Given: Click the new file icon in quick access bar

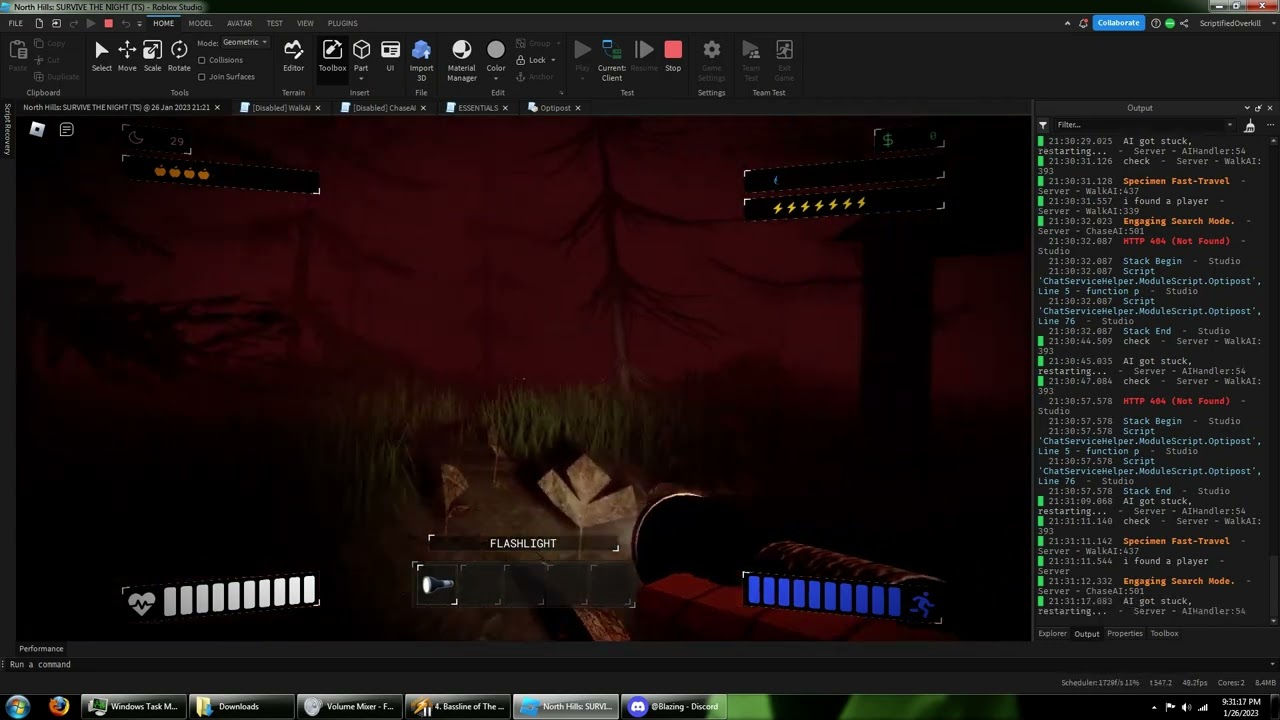Looking at the screenshot, I should tap(39, 23).
